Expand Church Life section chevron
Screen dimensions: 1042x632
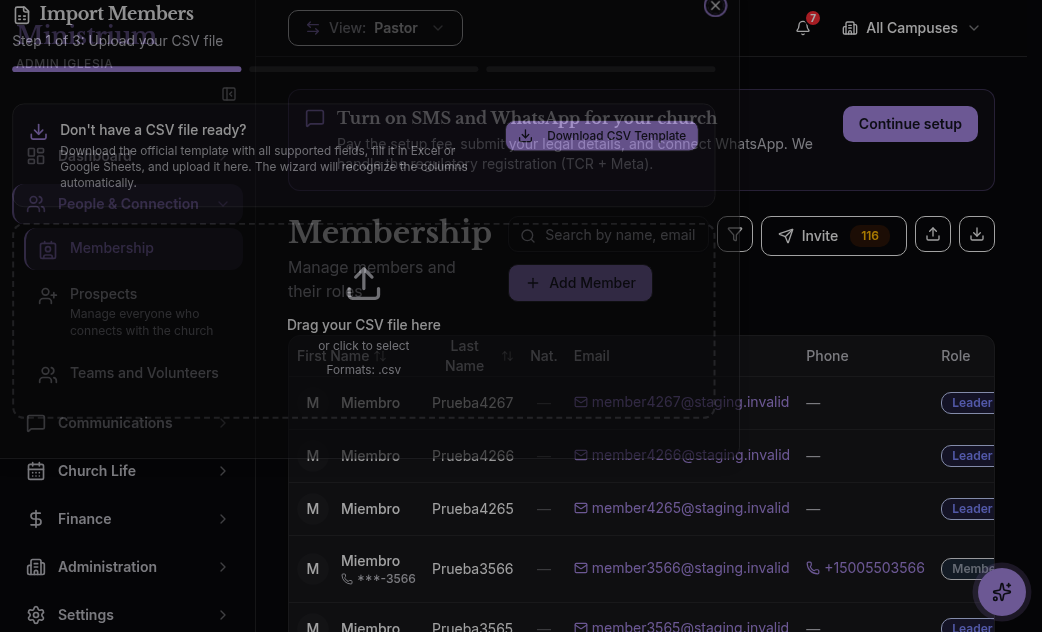(x=223, y=471)
